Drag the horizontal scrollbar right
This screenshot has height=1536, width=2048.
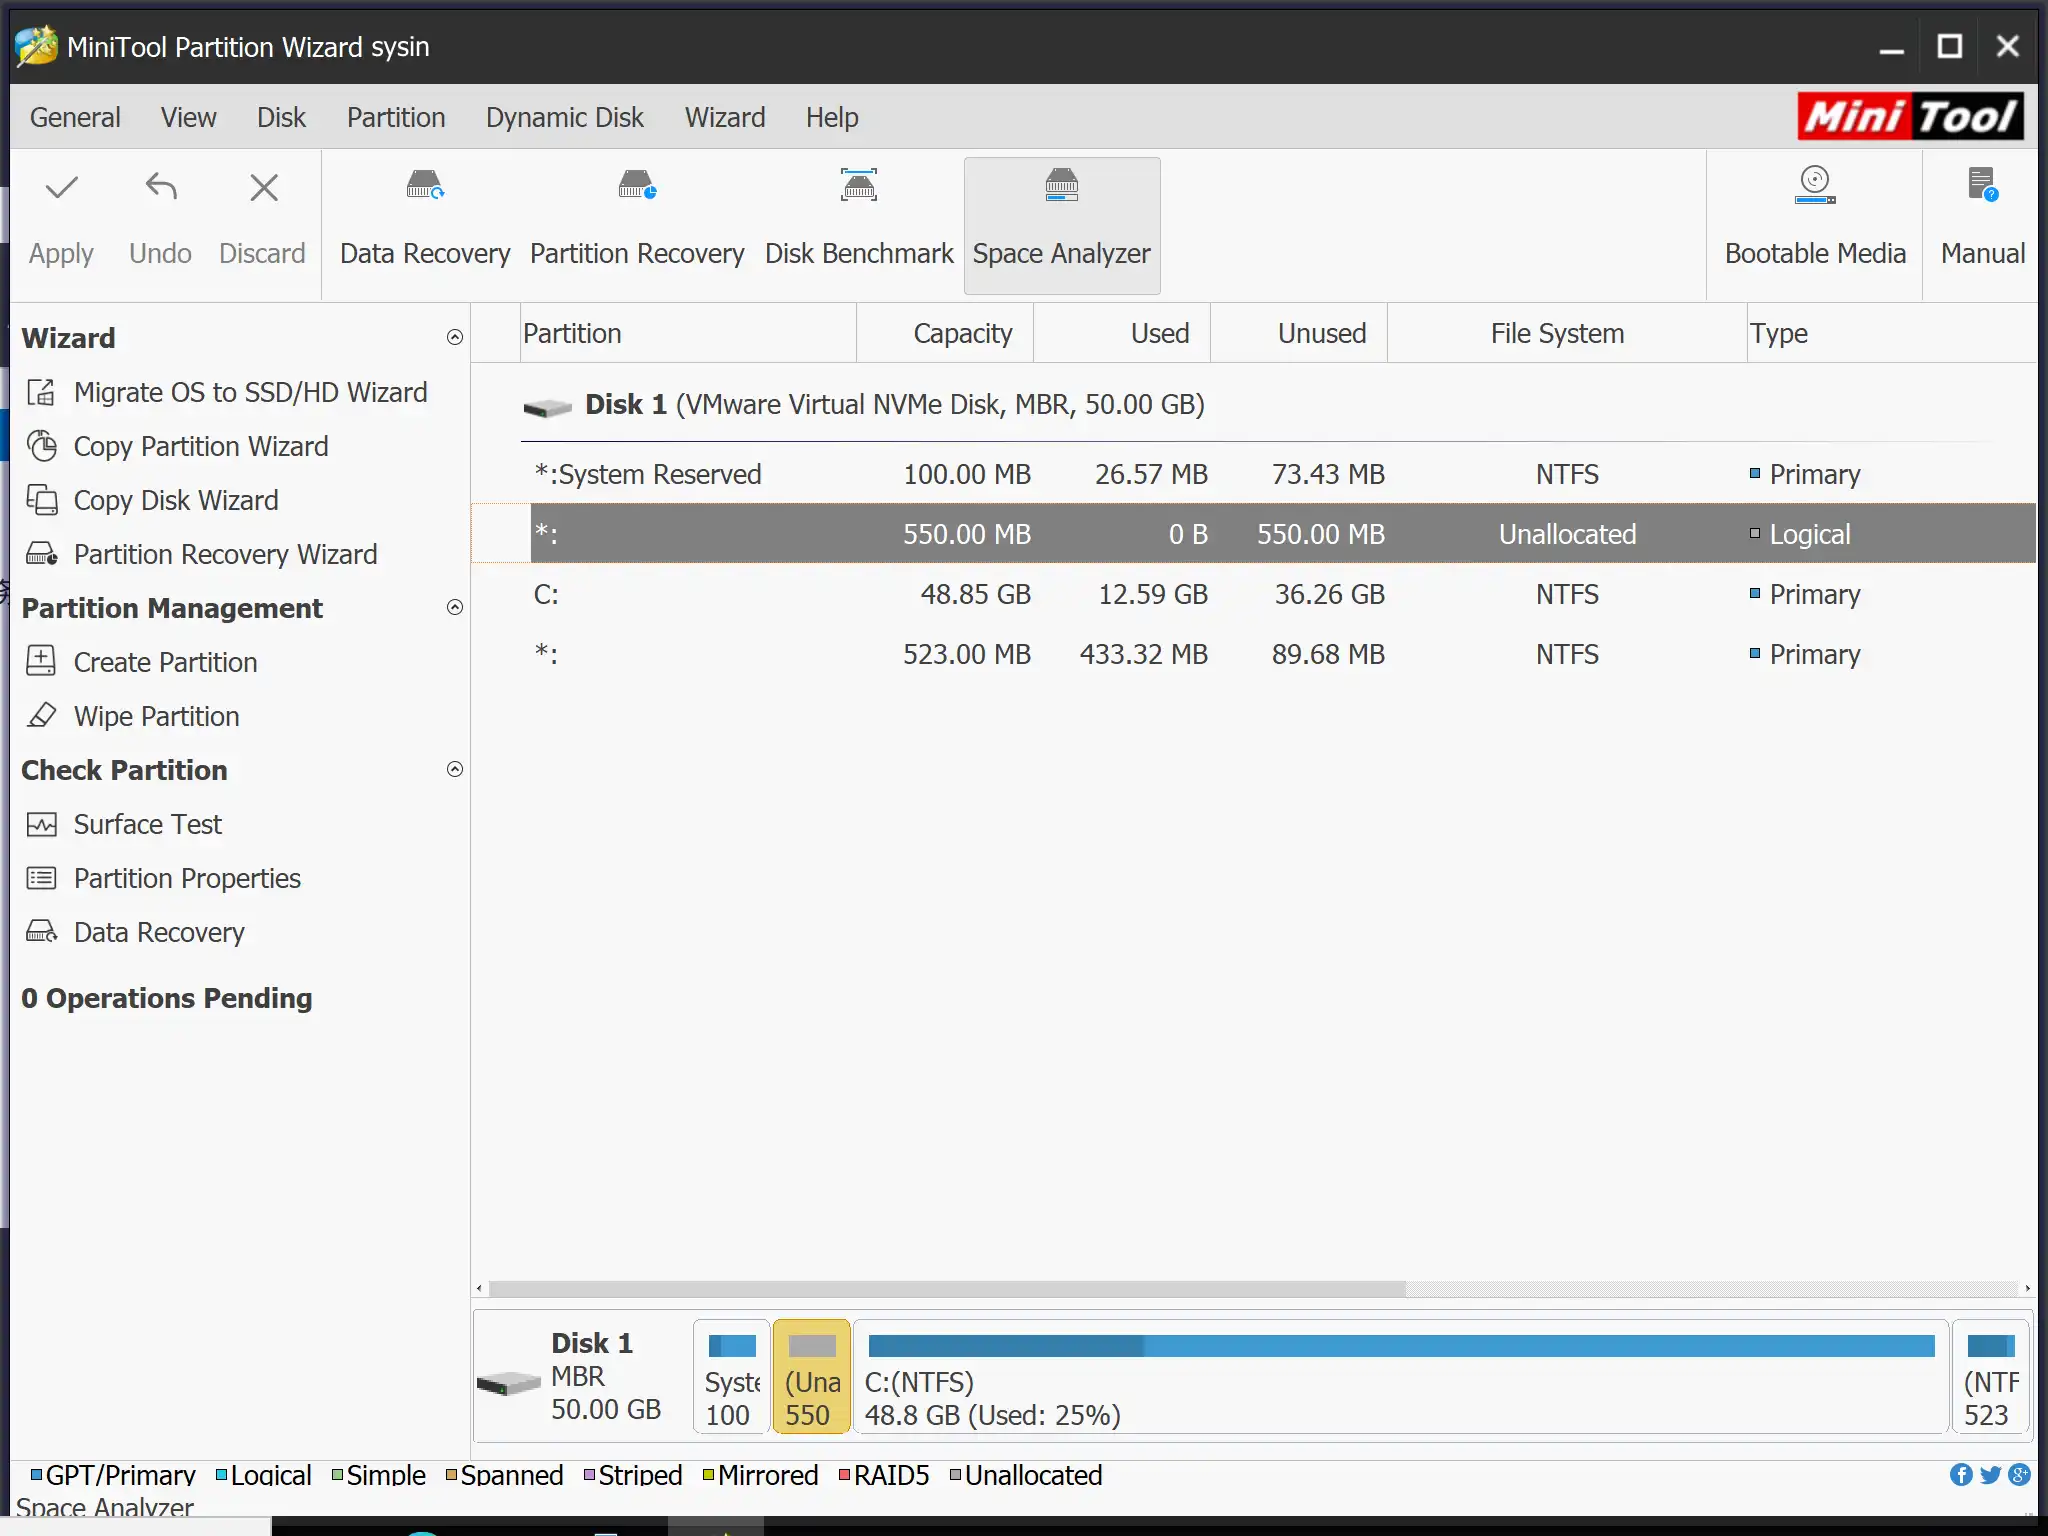[x=2029, y=1286]
